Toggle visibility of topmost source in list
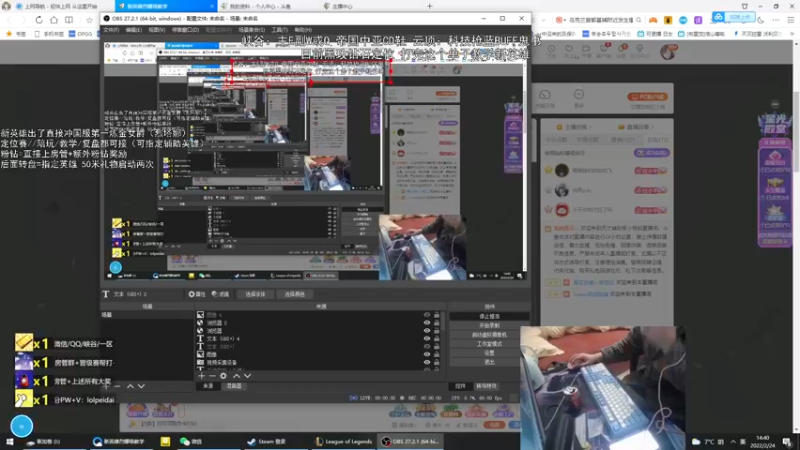 click(427, 315)
